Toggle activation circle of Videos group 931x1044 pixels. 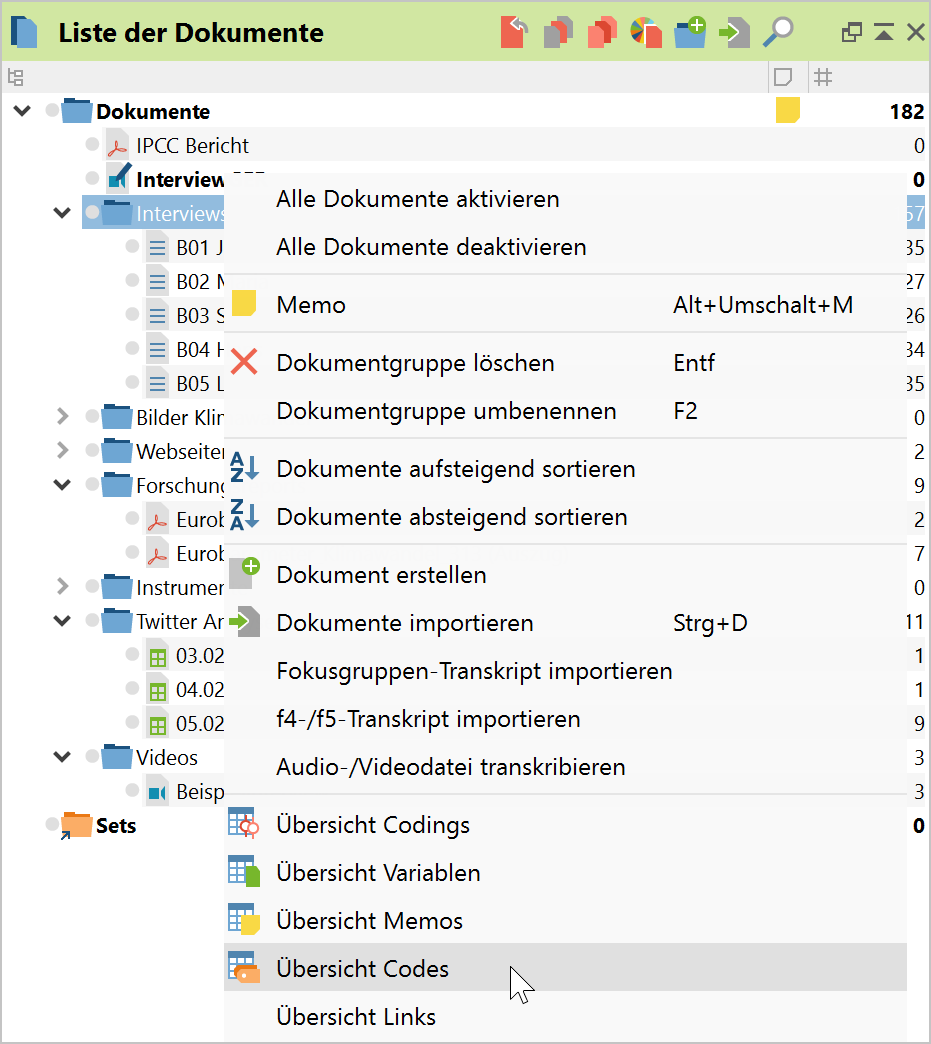(93, 756)
